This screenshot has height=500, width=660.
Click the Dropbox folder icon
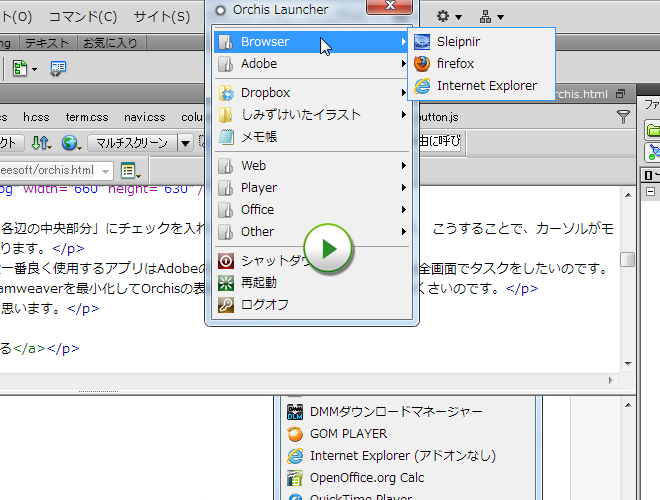pyautogui.click(x=226, y=93)
